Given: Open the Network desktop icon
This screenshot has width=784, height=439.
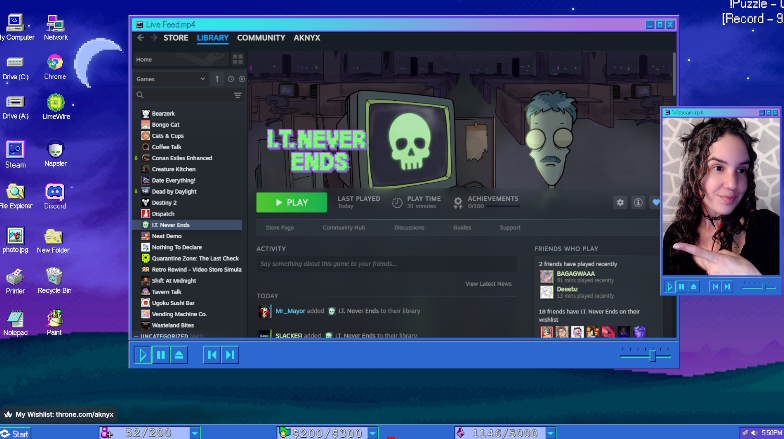Looking at the screenshot, I should point(55,27).
